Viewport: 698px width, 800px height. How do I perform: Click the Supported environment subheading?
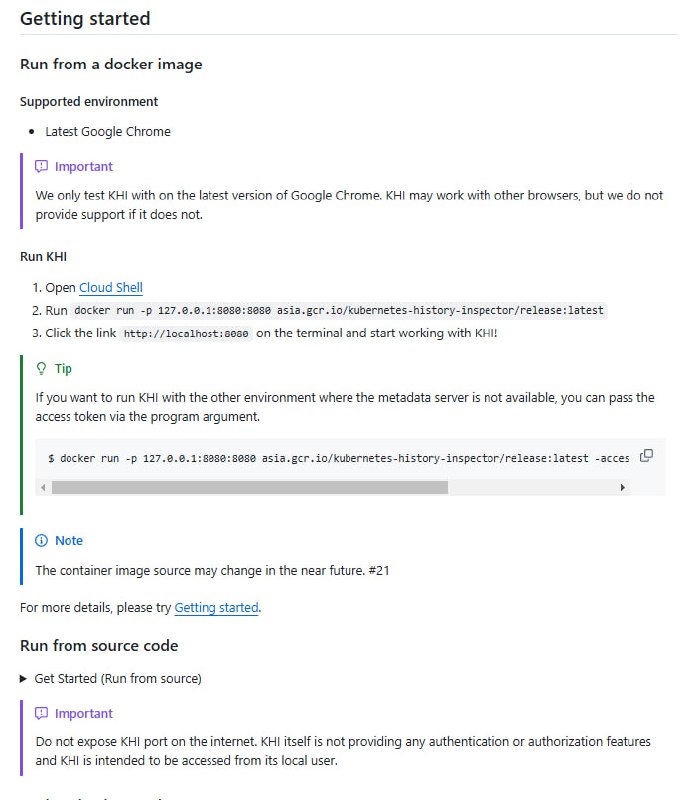click(x=88, y=101)
